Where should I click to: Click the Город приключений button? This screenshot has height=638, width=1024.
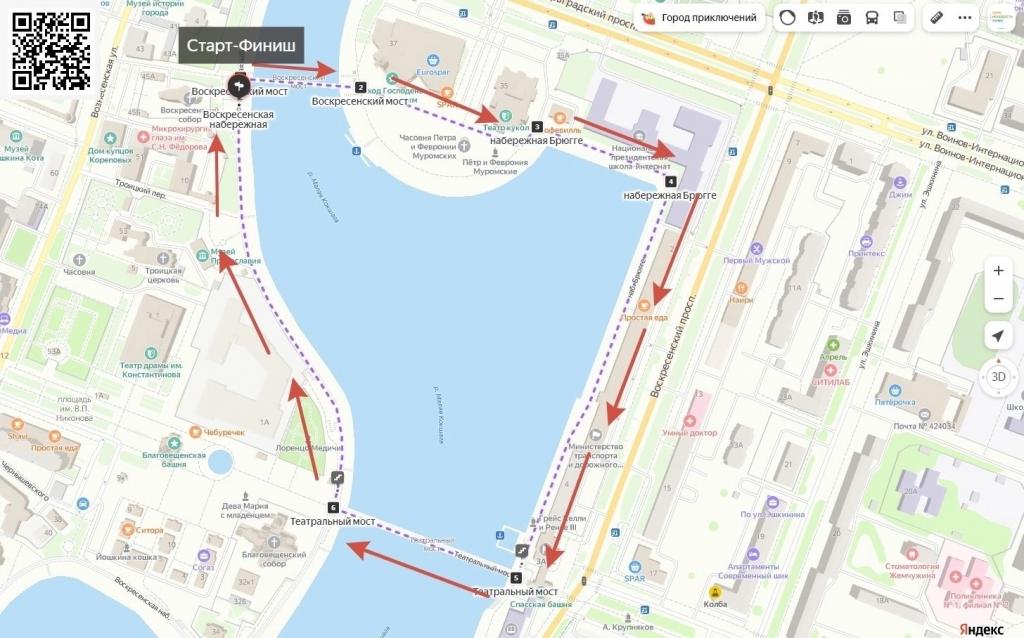point(699,18)
